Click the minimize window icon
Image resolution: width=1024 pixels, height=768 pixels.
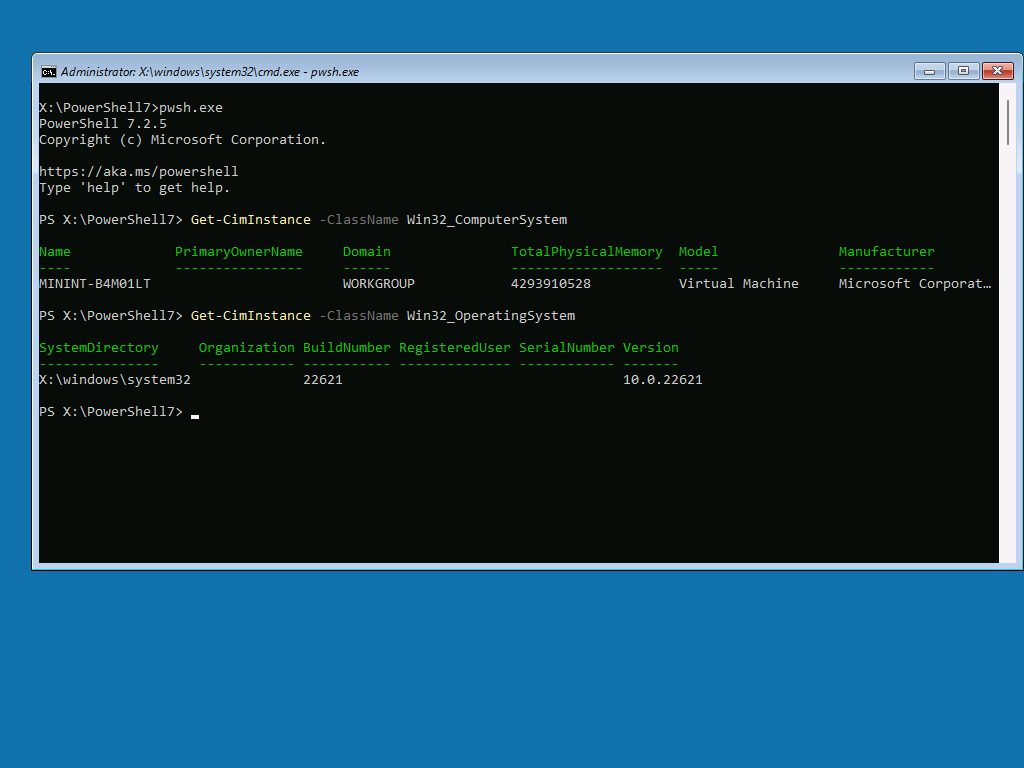pos(929,71)
